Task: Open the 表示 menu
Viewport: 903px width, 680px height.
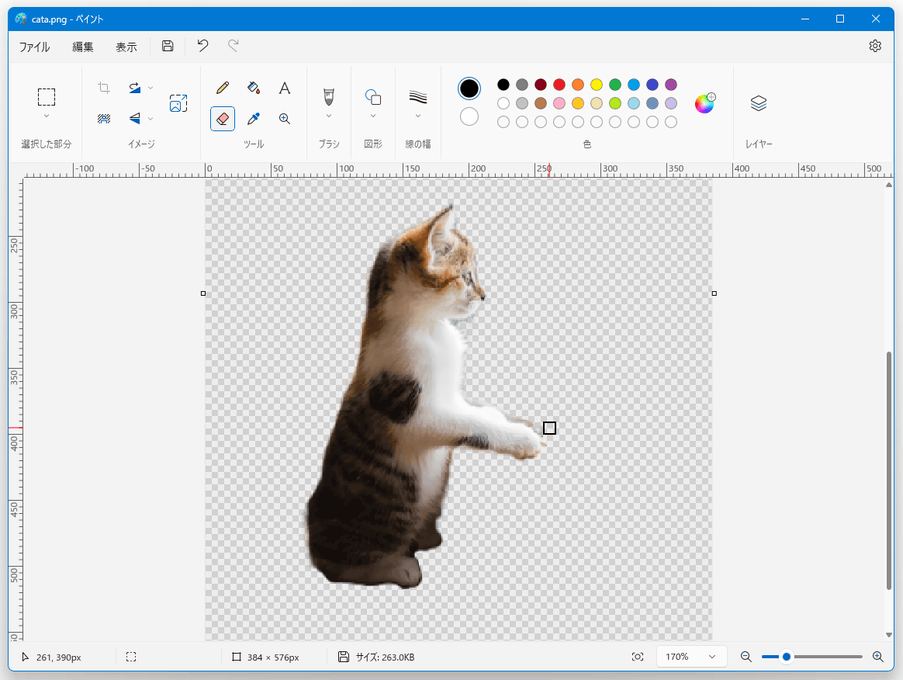Action: [x=126, y=47]
